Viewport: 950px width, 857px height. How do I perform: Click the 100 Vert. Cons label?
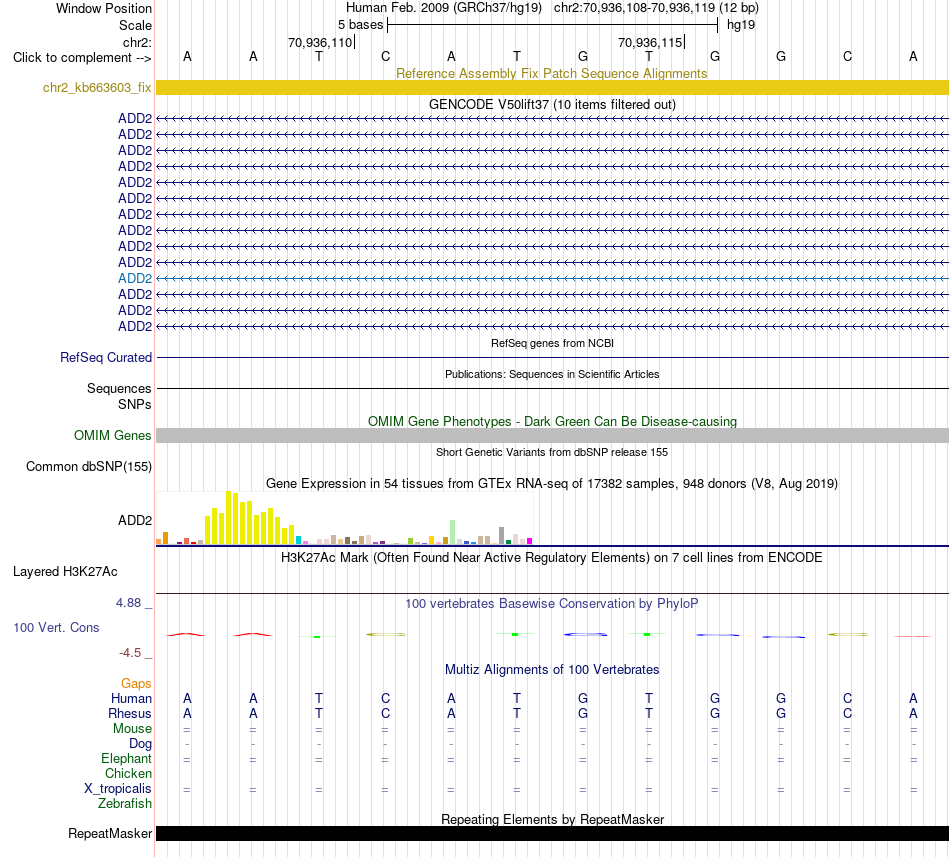tap(56, 627)
